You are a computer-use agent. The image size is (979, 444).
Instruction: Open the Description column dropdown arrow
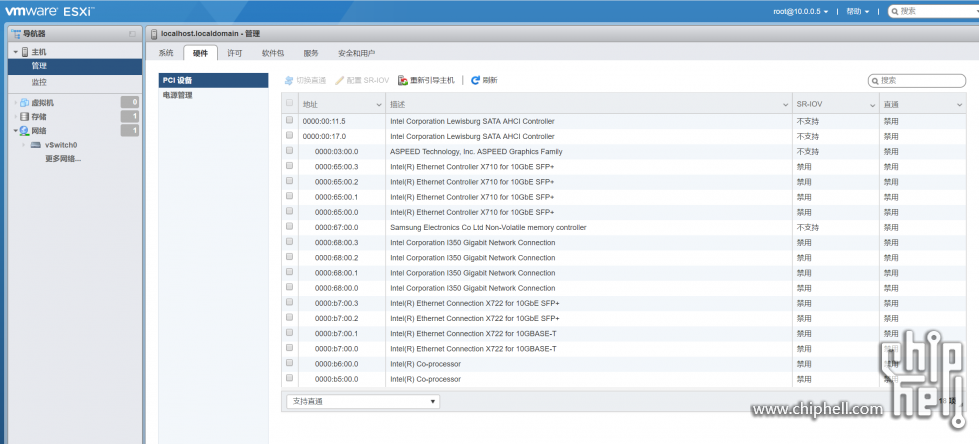[x=785, y=105]
